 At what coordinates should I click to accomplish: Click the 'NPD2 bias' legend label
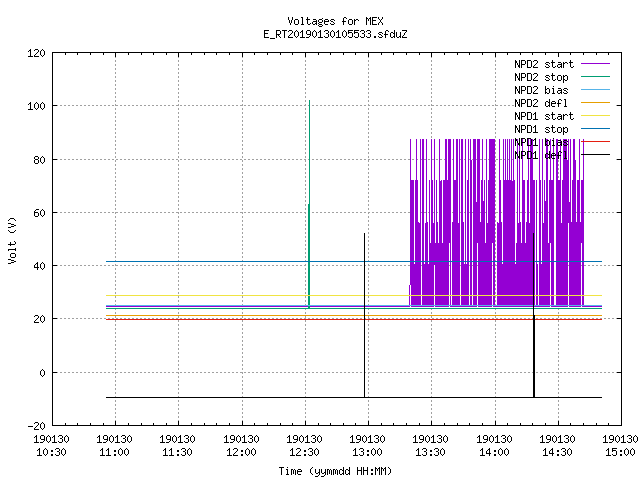coord(541,90)
